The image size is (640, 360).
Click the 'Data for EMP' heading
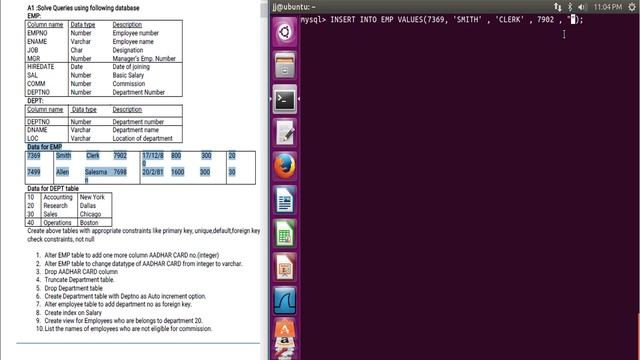coord(44,147)
